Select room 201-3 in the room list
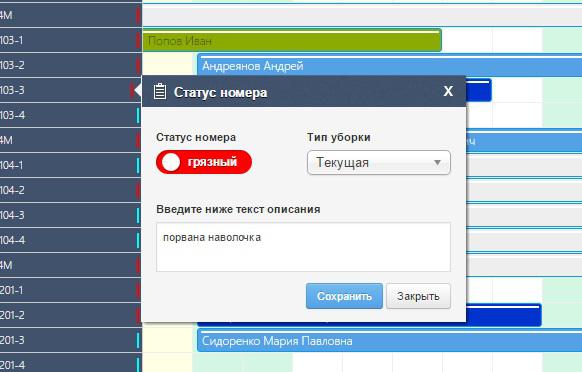This screenshot has height=372, width=582. pos(70,340)
